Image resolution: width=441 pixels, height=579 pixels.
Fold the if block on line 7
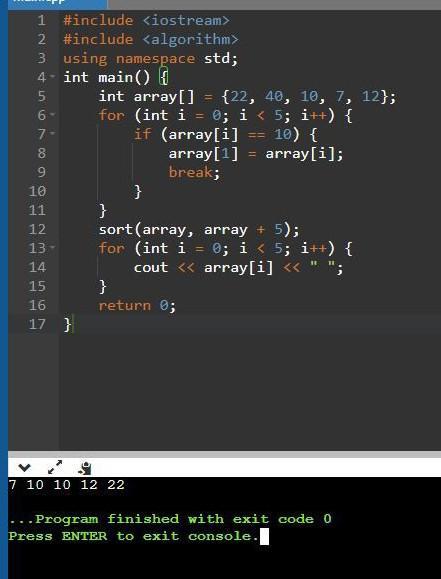53,133
